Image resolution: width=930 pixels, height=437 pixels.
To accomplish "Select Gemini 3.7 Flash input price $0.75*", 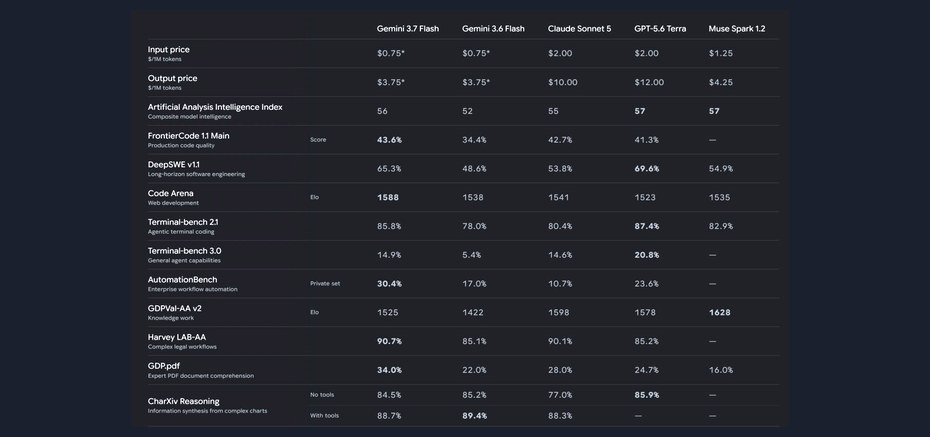I will (391, 53).
